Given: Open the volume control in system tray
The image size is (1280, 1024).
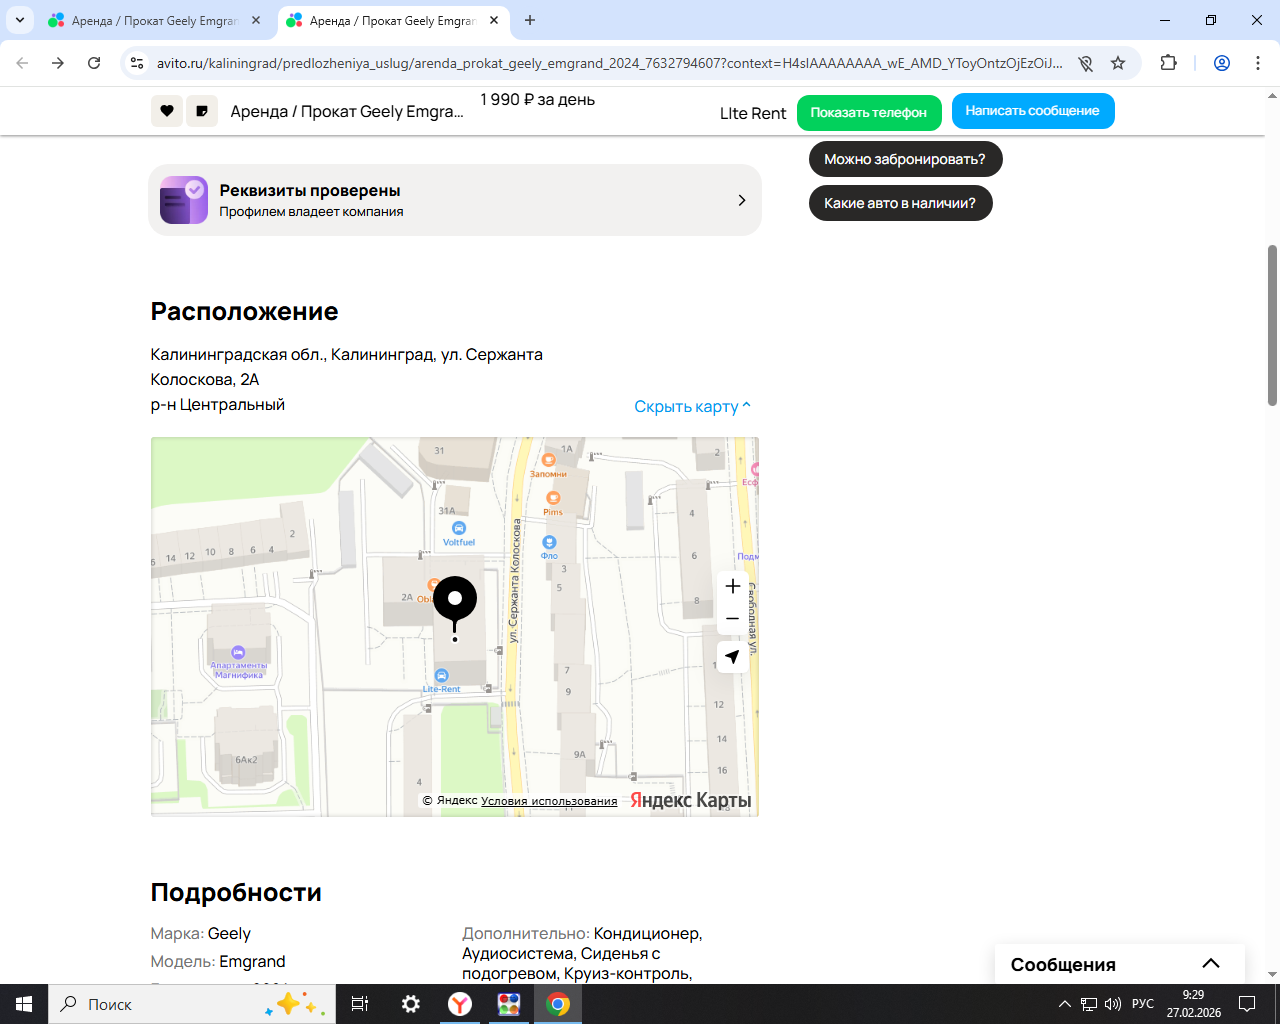Looking at the screenshot, I should 1113,1004.
